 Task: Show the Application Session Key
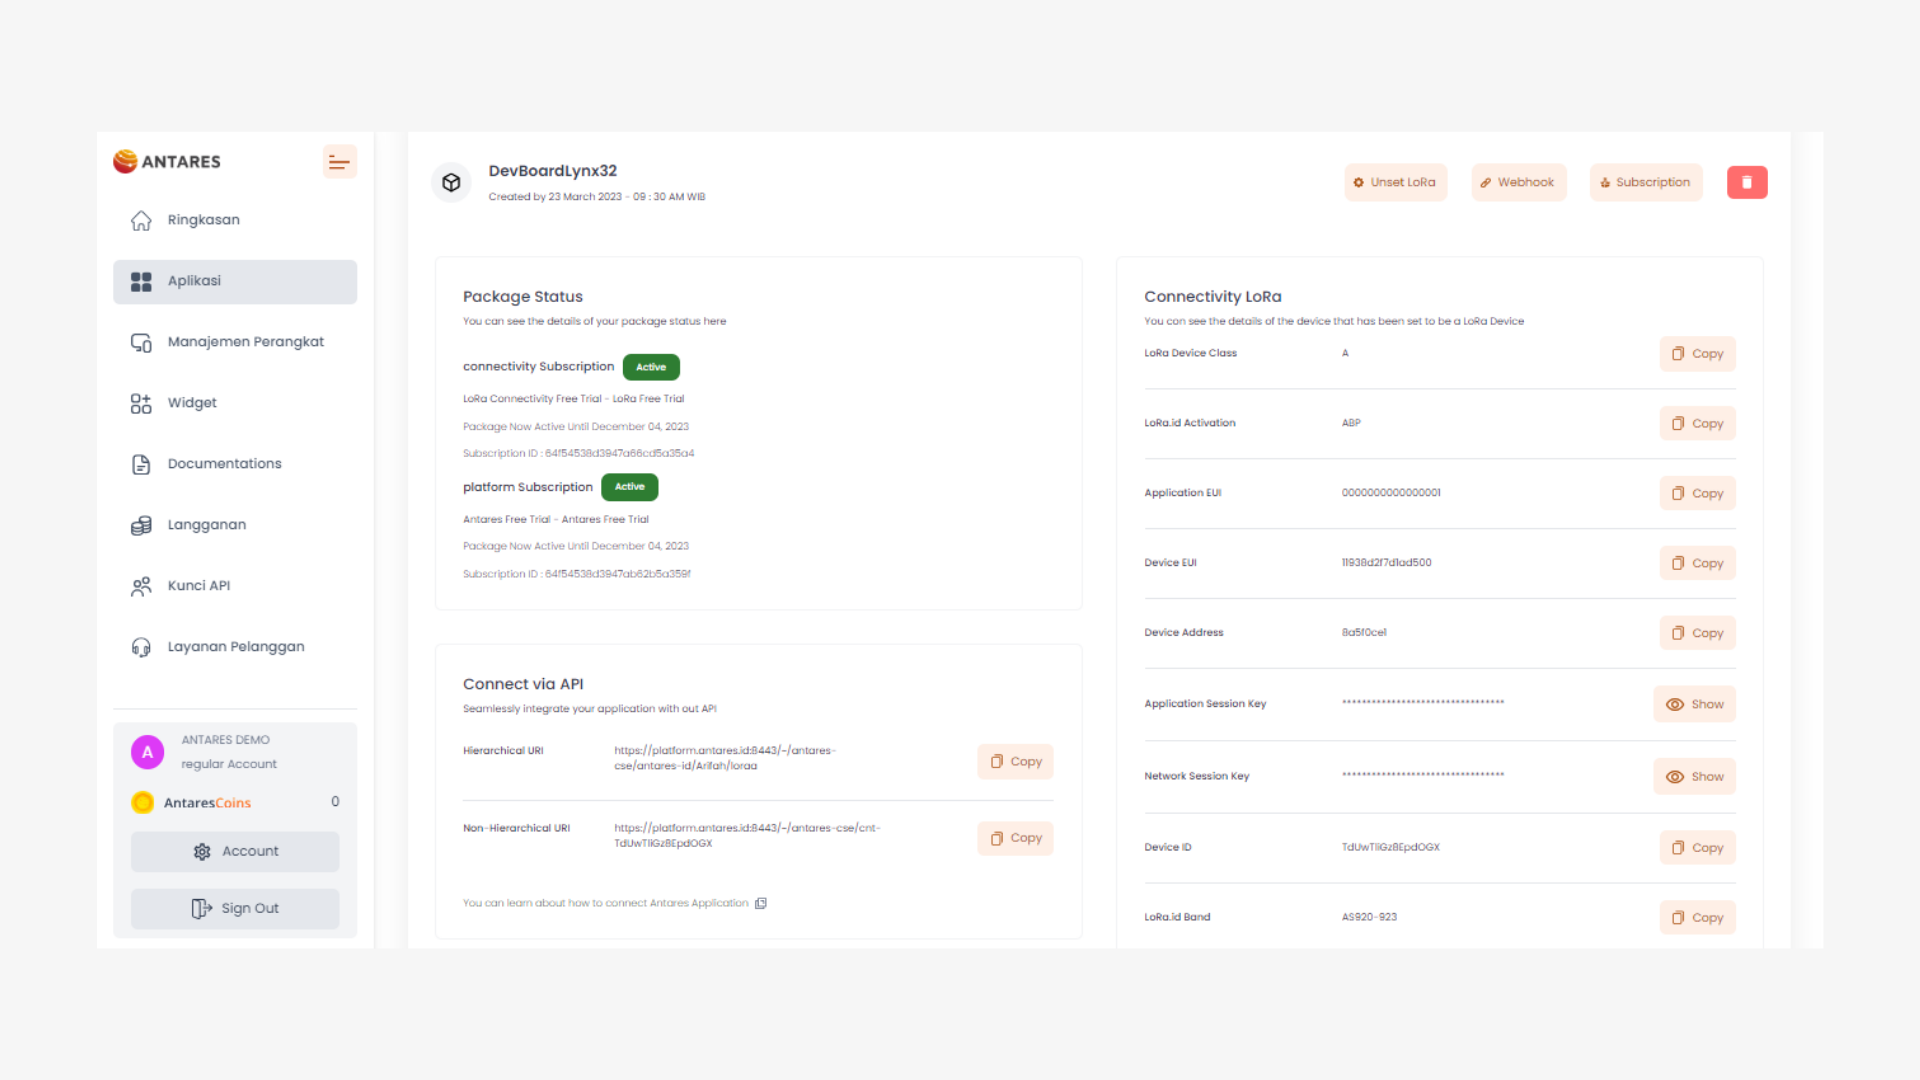point(1694,704)
